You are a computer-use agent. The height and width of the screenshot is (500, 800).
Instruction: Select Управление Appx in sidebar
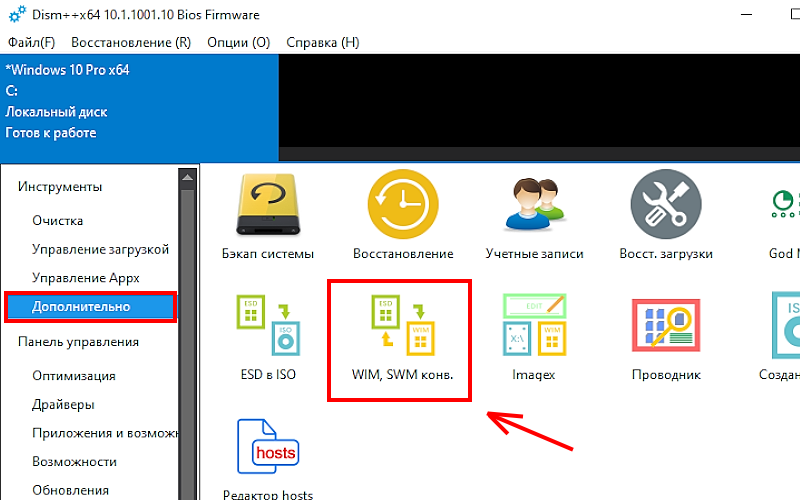(86, 278)
